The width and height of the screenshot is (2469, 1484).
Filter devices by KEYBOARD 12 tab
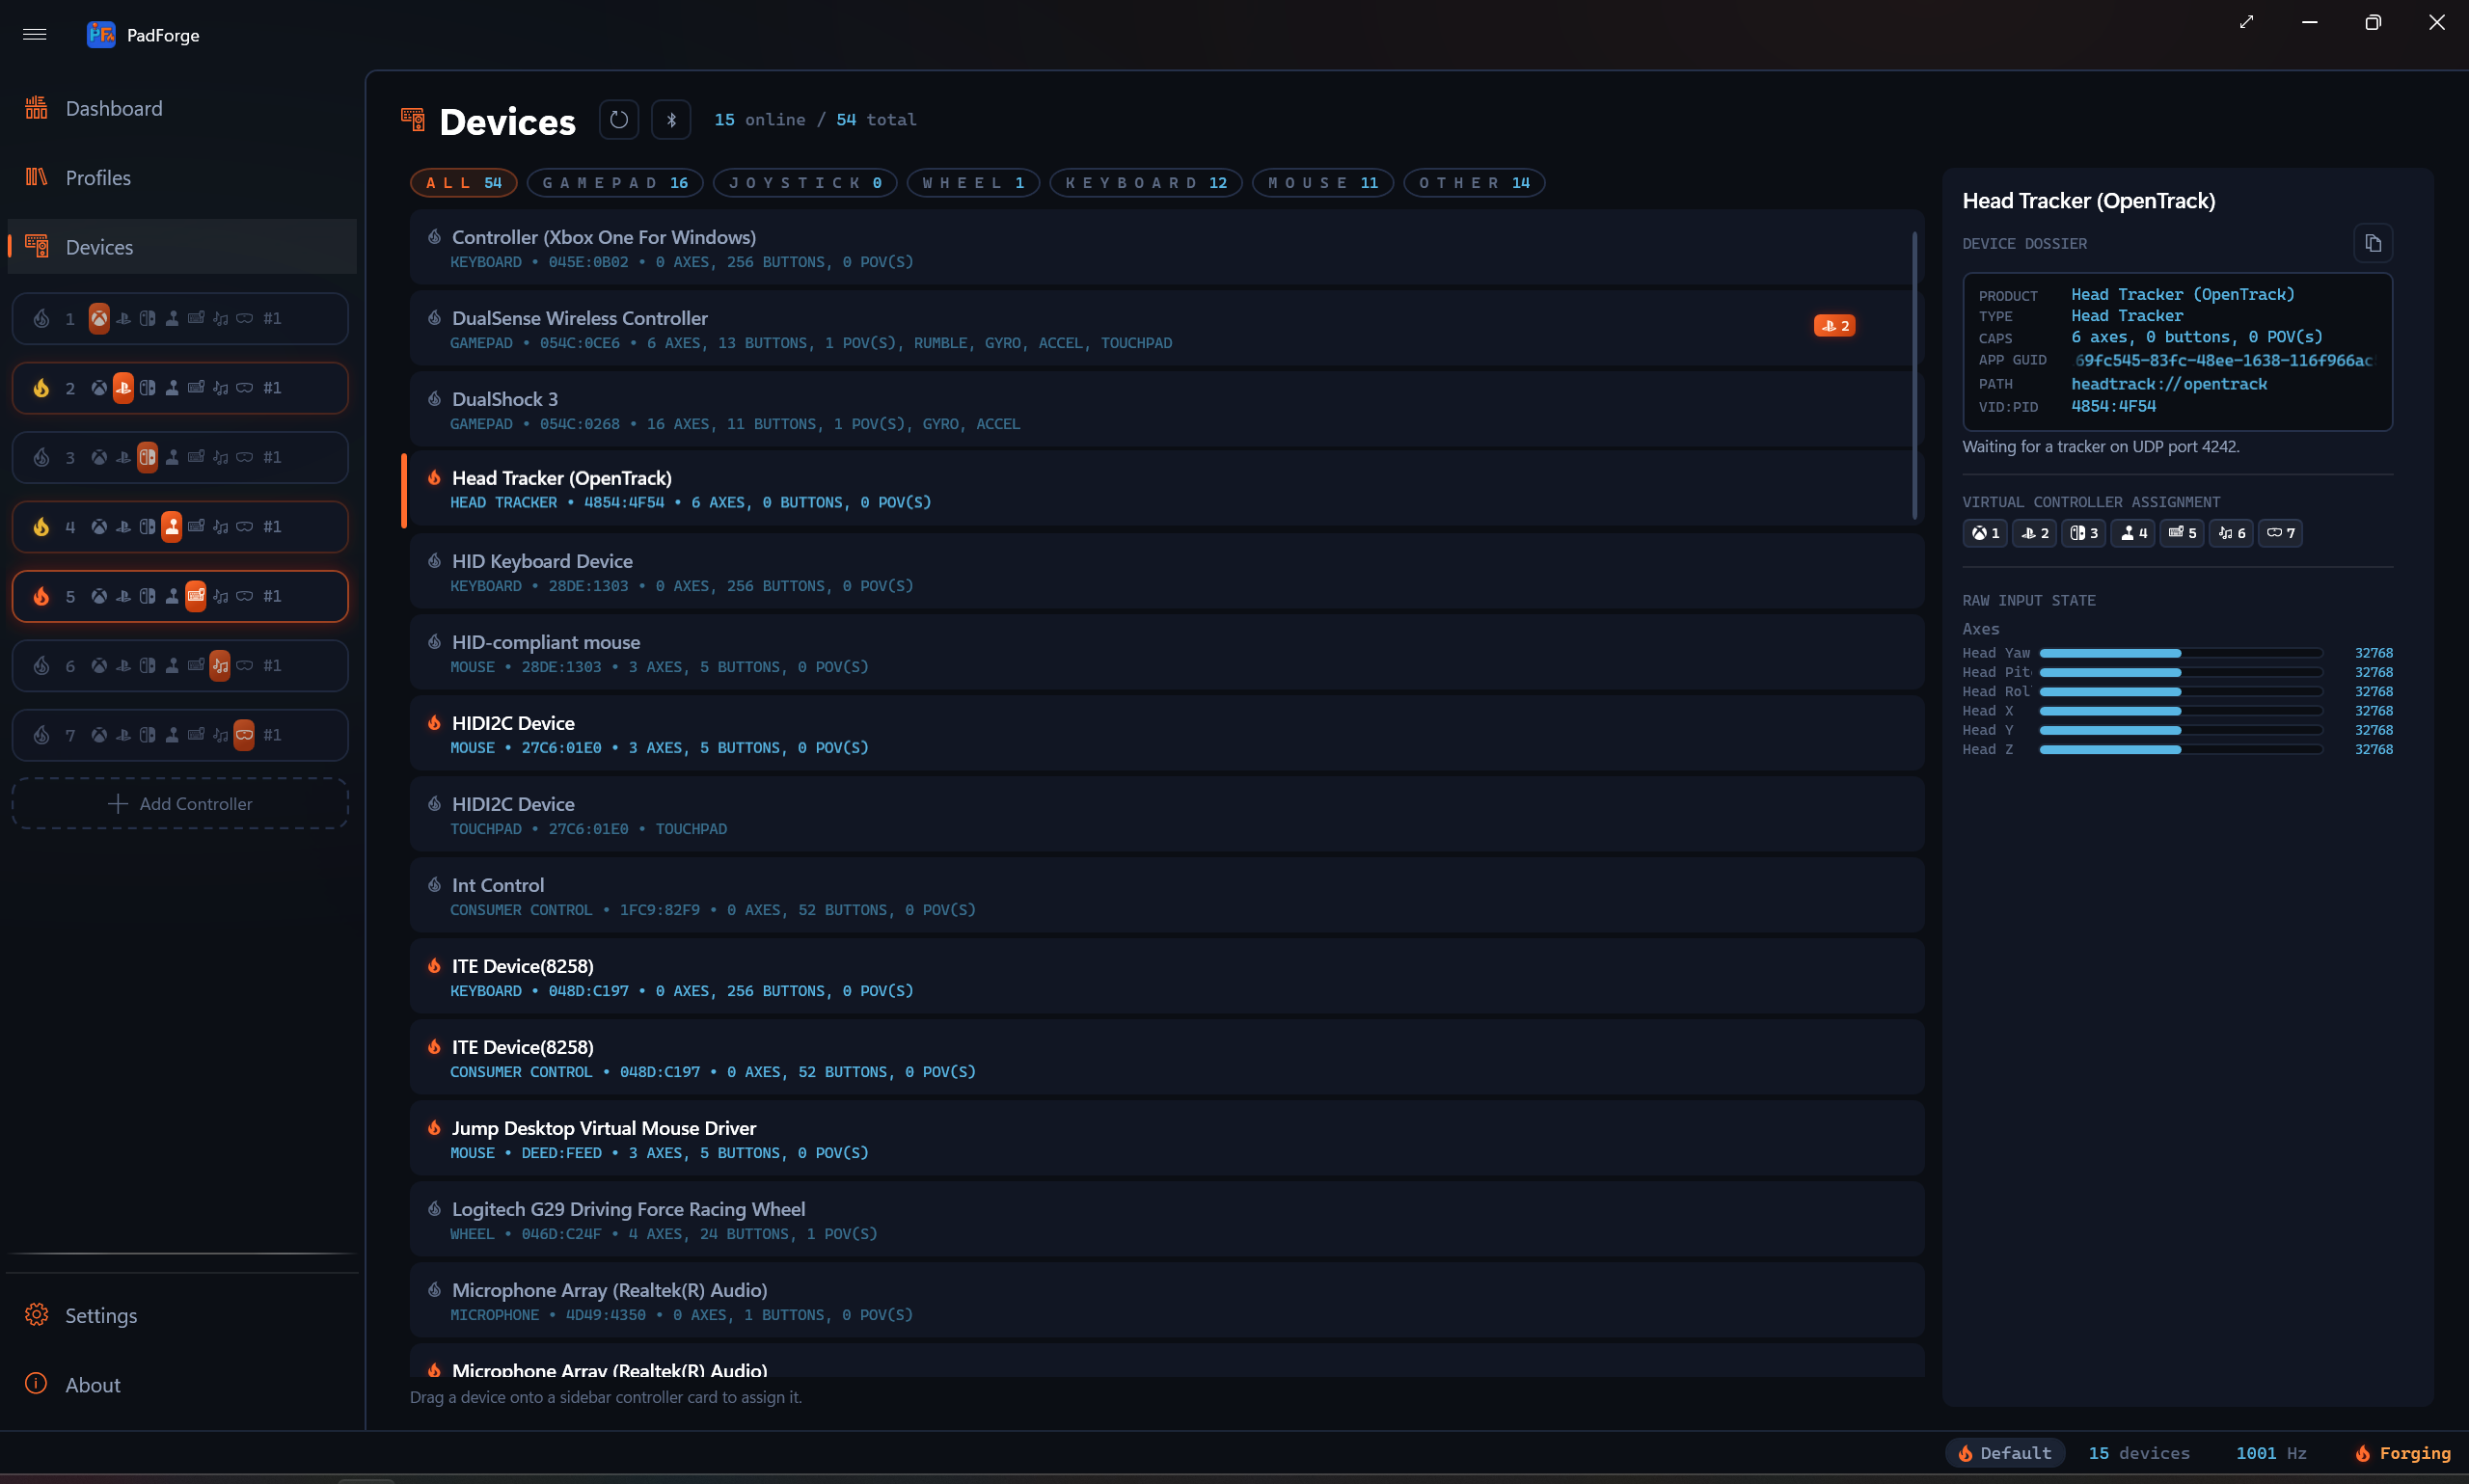[1146, 183]
